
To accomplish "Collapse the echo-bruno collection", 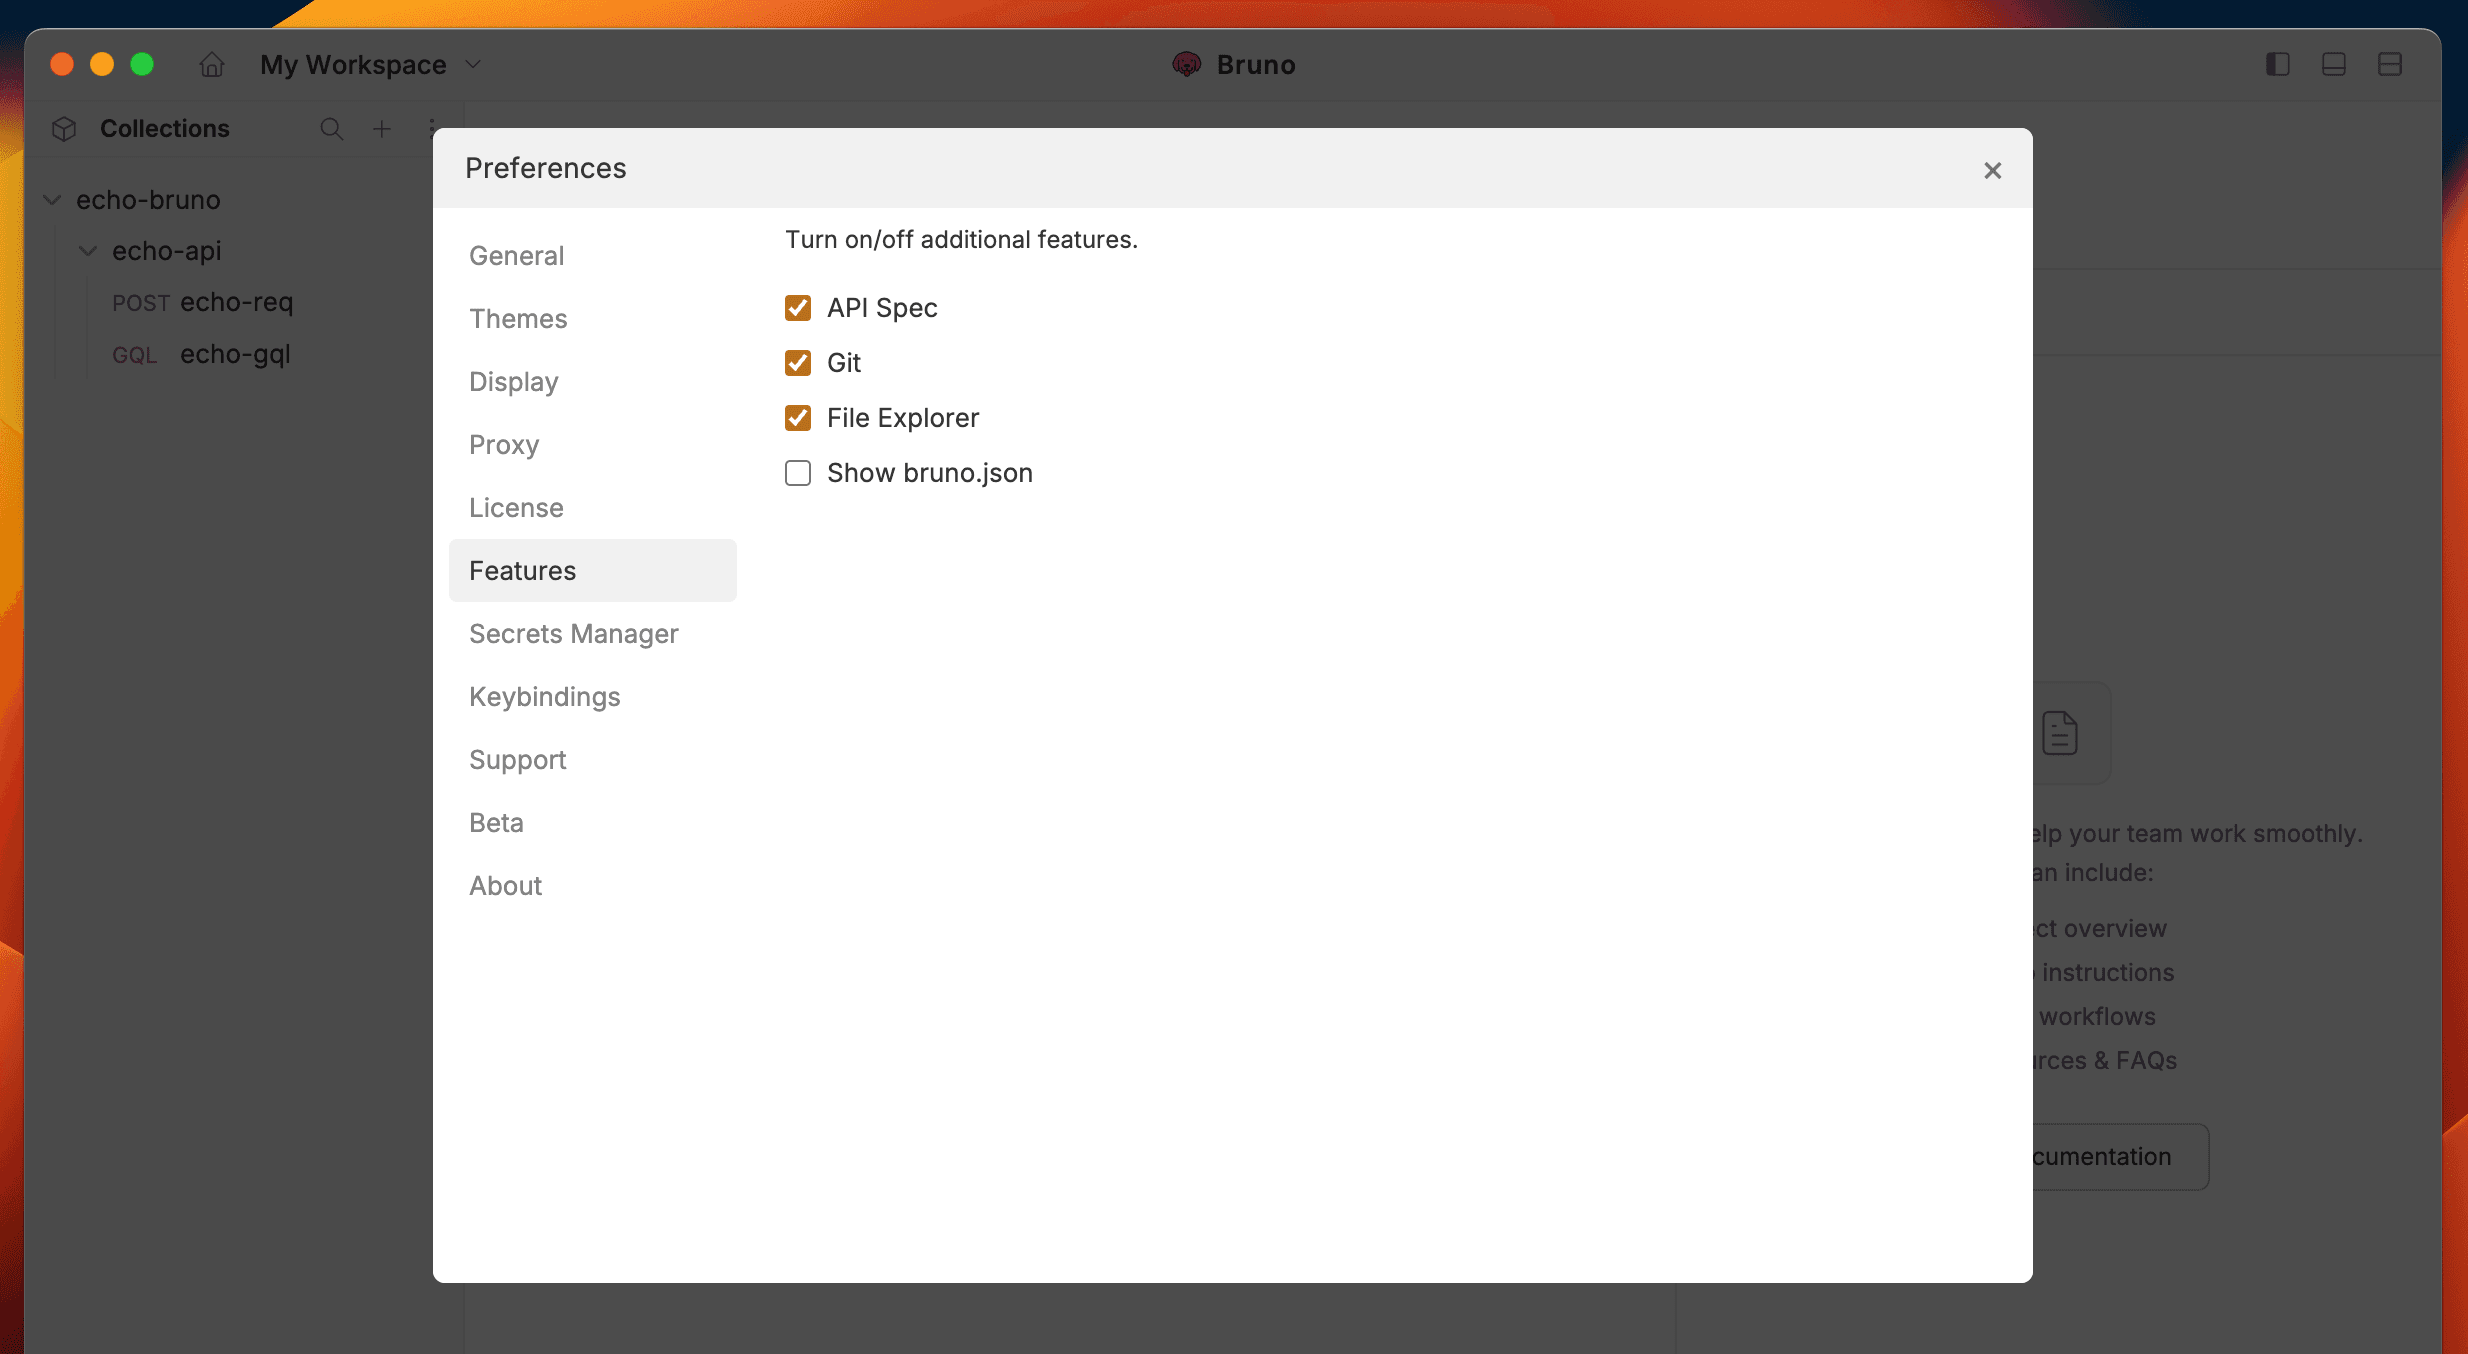I will pyautogui.click(x=53, y=200).
